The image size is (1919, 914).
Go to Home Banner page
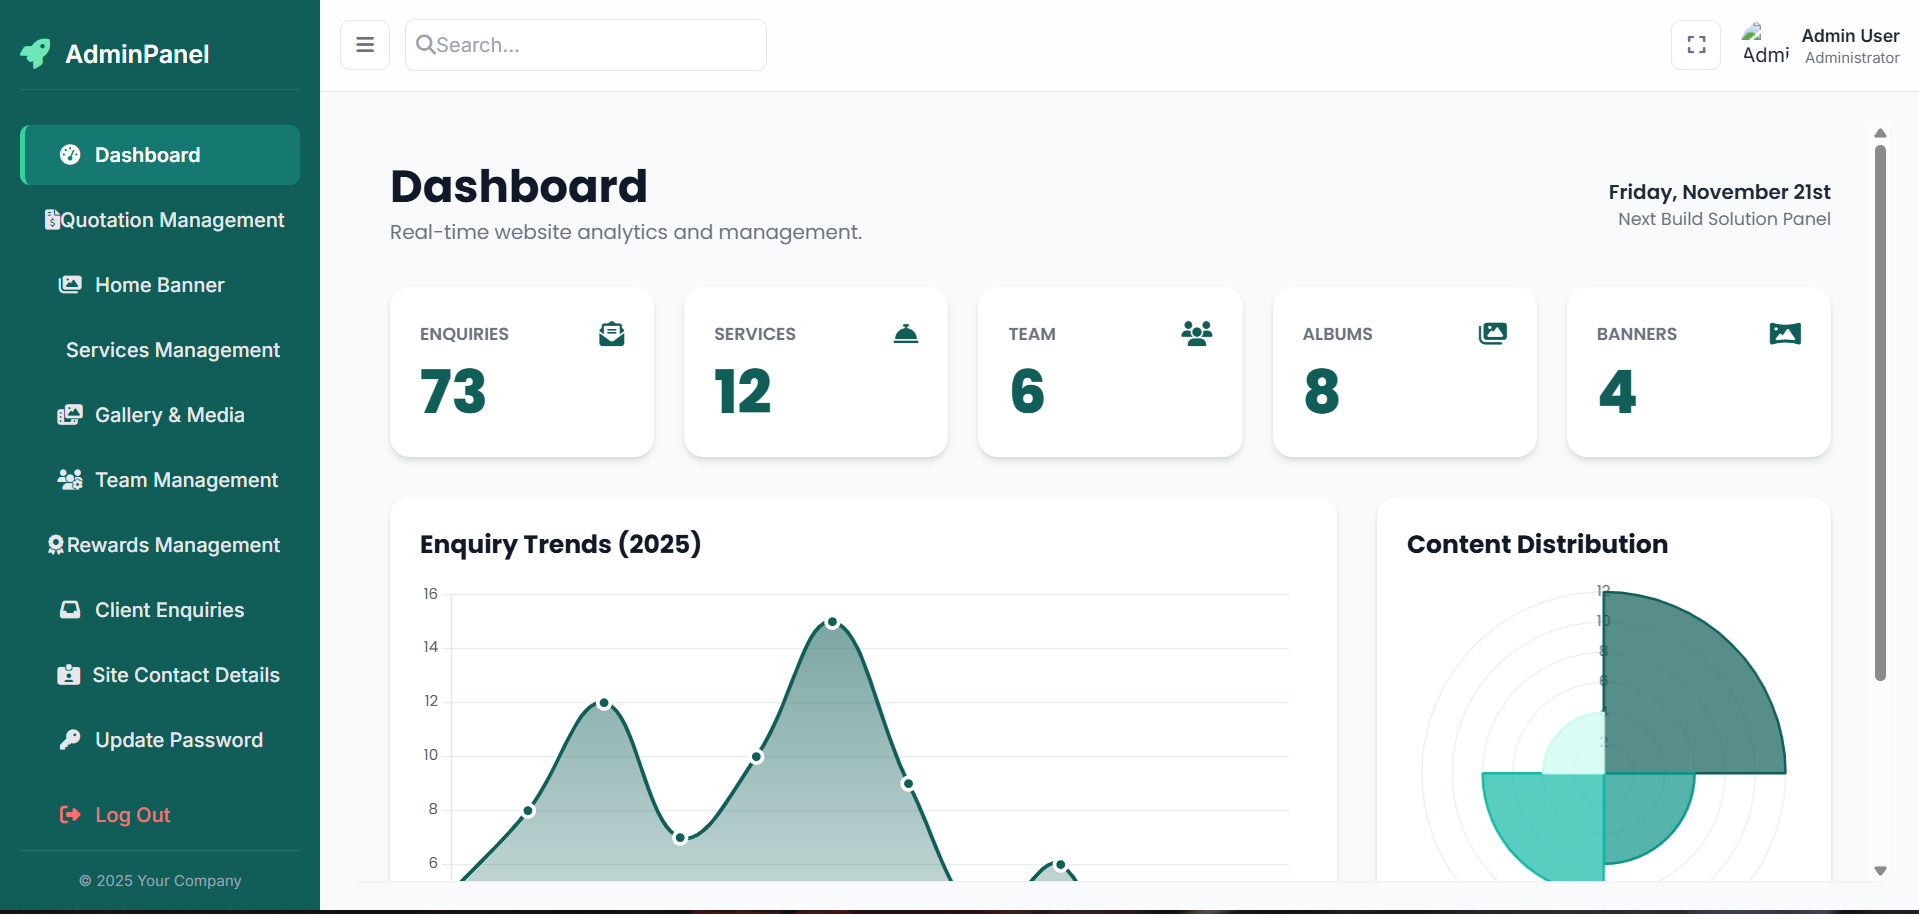point(159,285)
